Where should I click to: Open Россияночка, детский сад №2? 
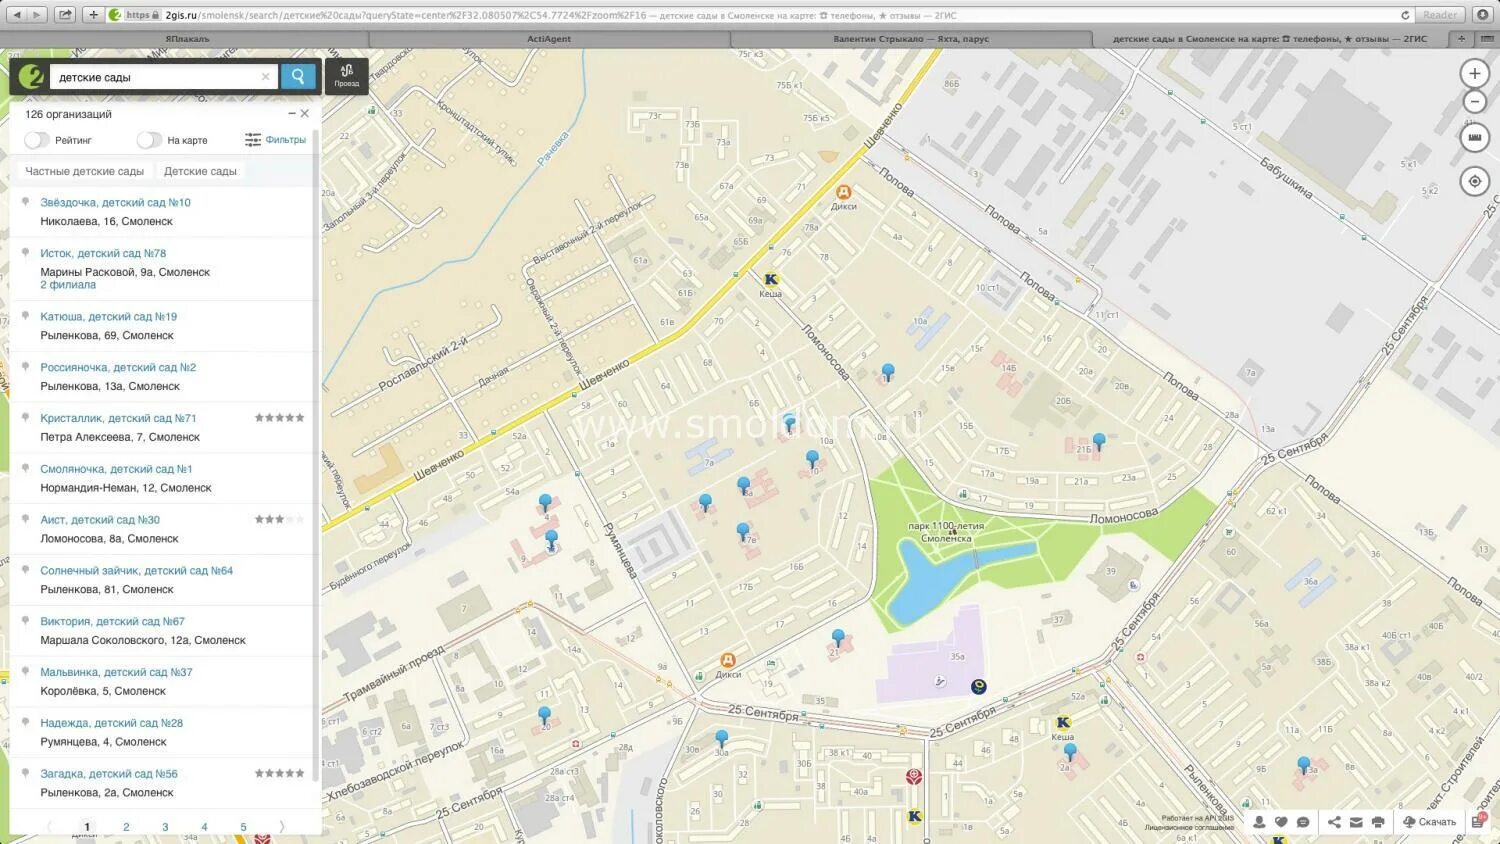[118, 367]
